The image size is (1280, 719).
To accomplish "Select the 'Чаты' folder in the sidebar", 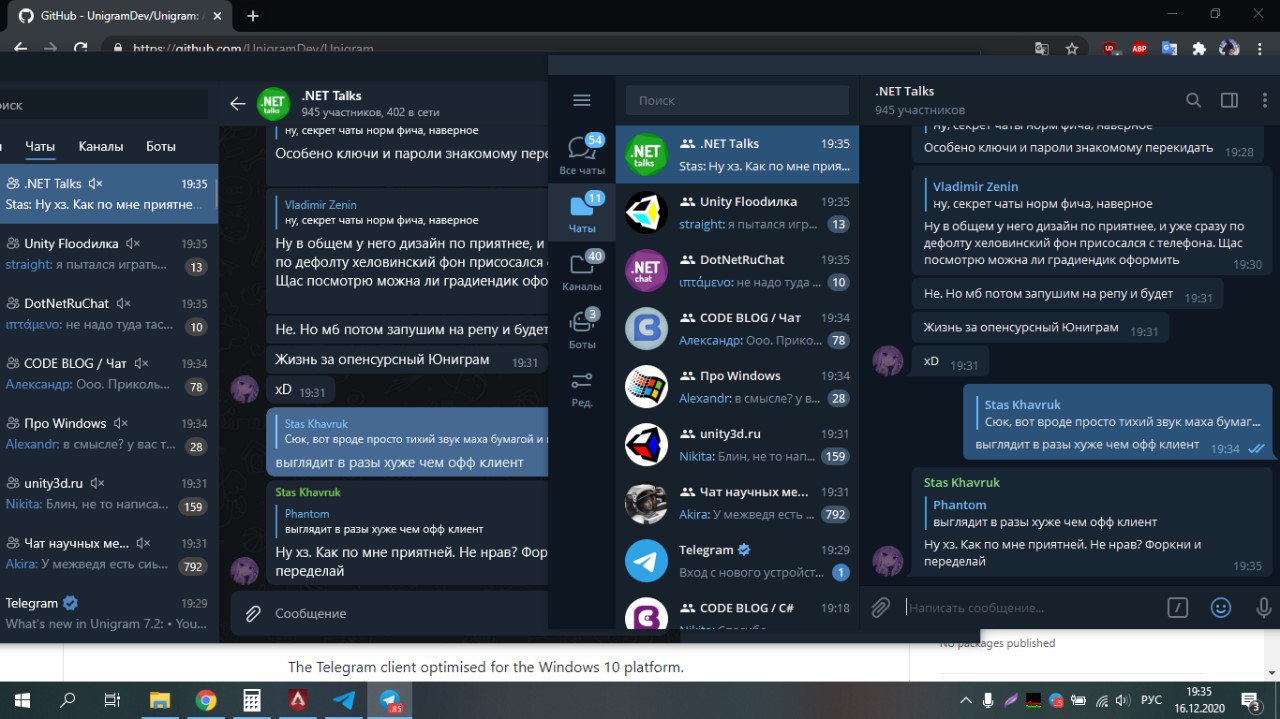I will (x=582, y=213).
